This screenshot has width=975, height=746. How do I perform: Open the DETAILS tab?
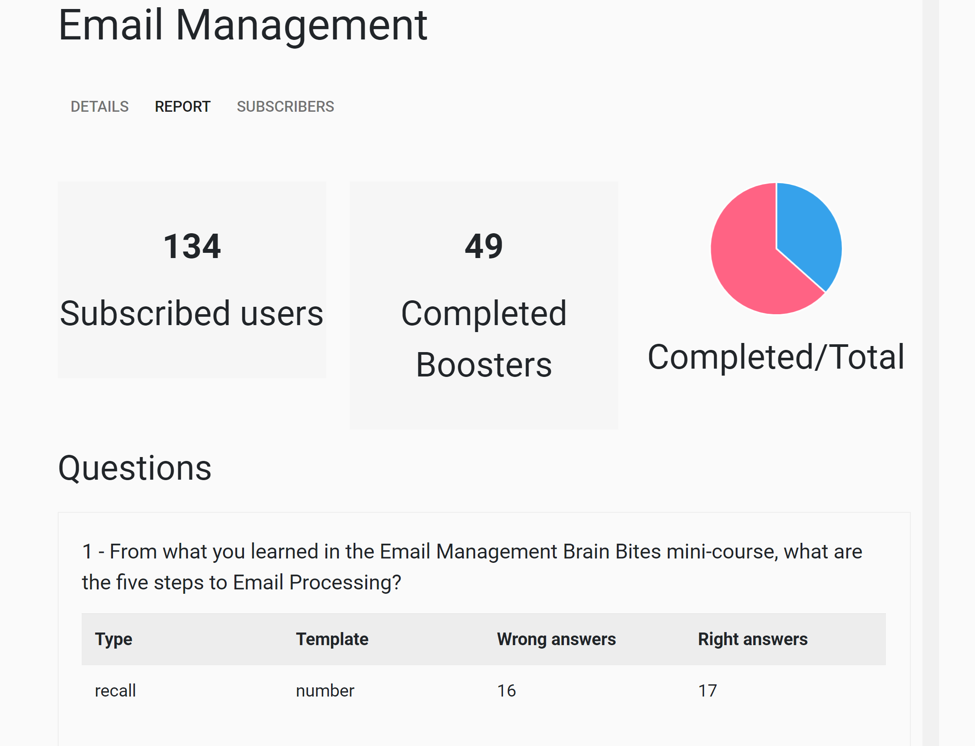(99, 107)
